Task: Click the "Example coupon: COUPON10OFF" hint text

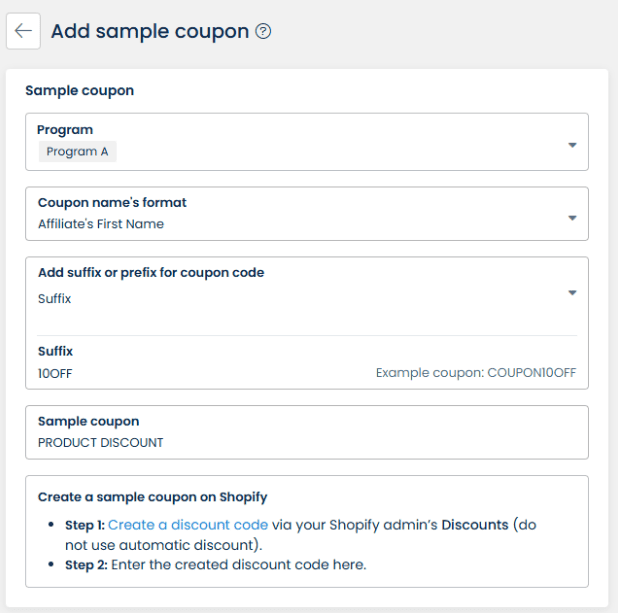Action: tap(476, 373)
